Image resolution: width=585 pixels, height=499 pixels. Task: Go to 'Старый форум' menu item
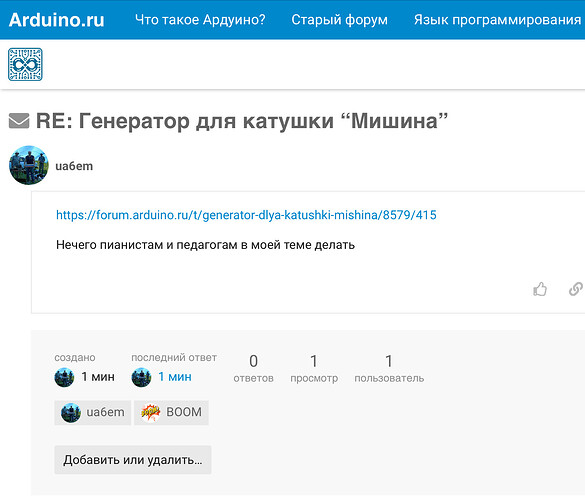pos(340,20)
